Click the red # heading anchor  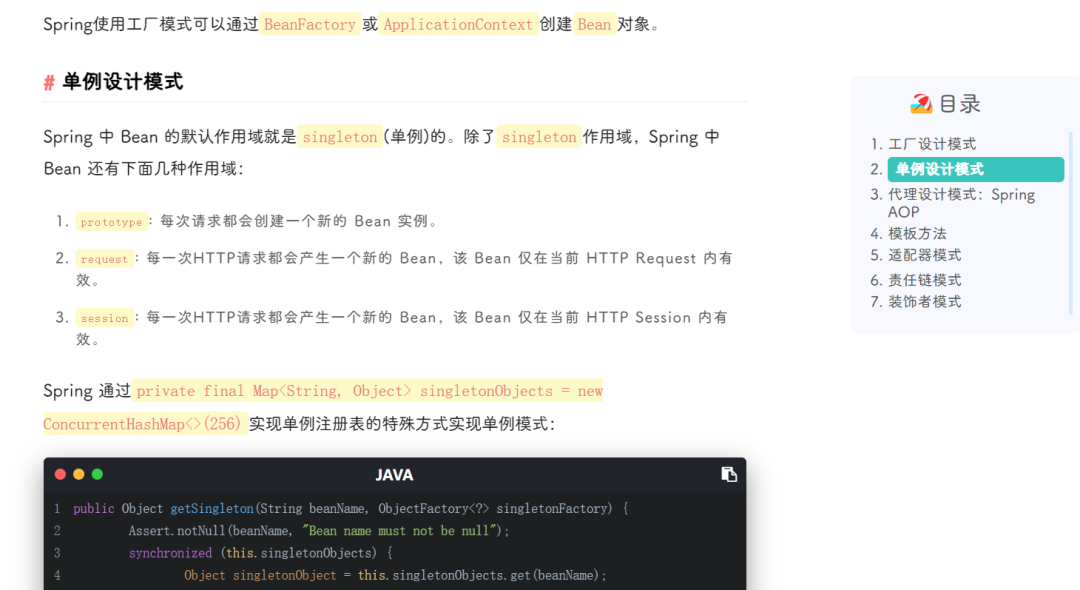(49, 83)
